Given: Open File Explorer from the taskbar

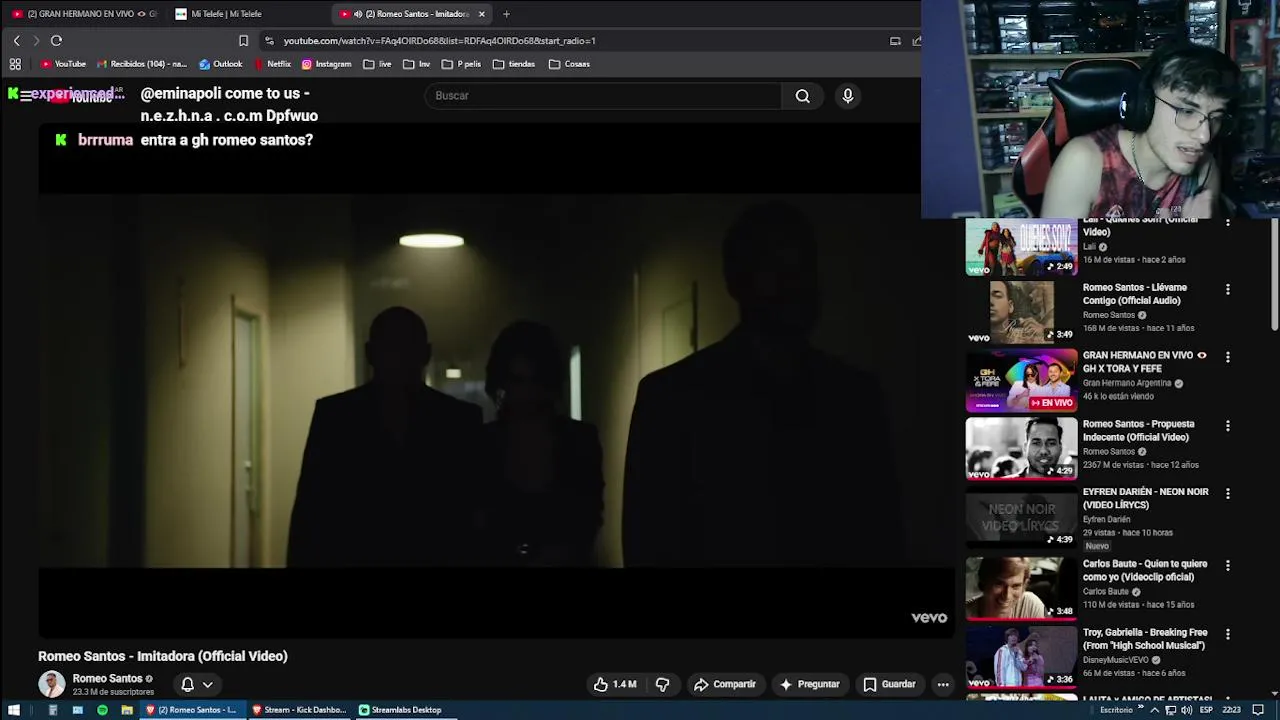Looking at the screenshot, I should (x=127, y=710).
